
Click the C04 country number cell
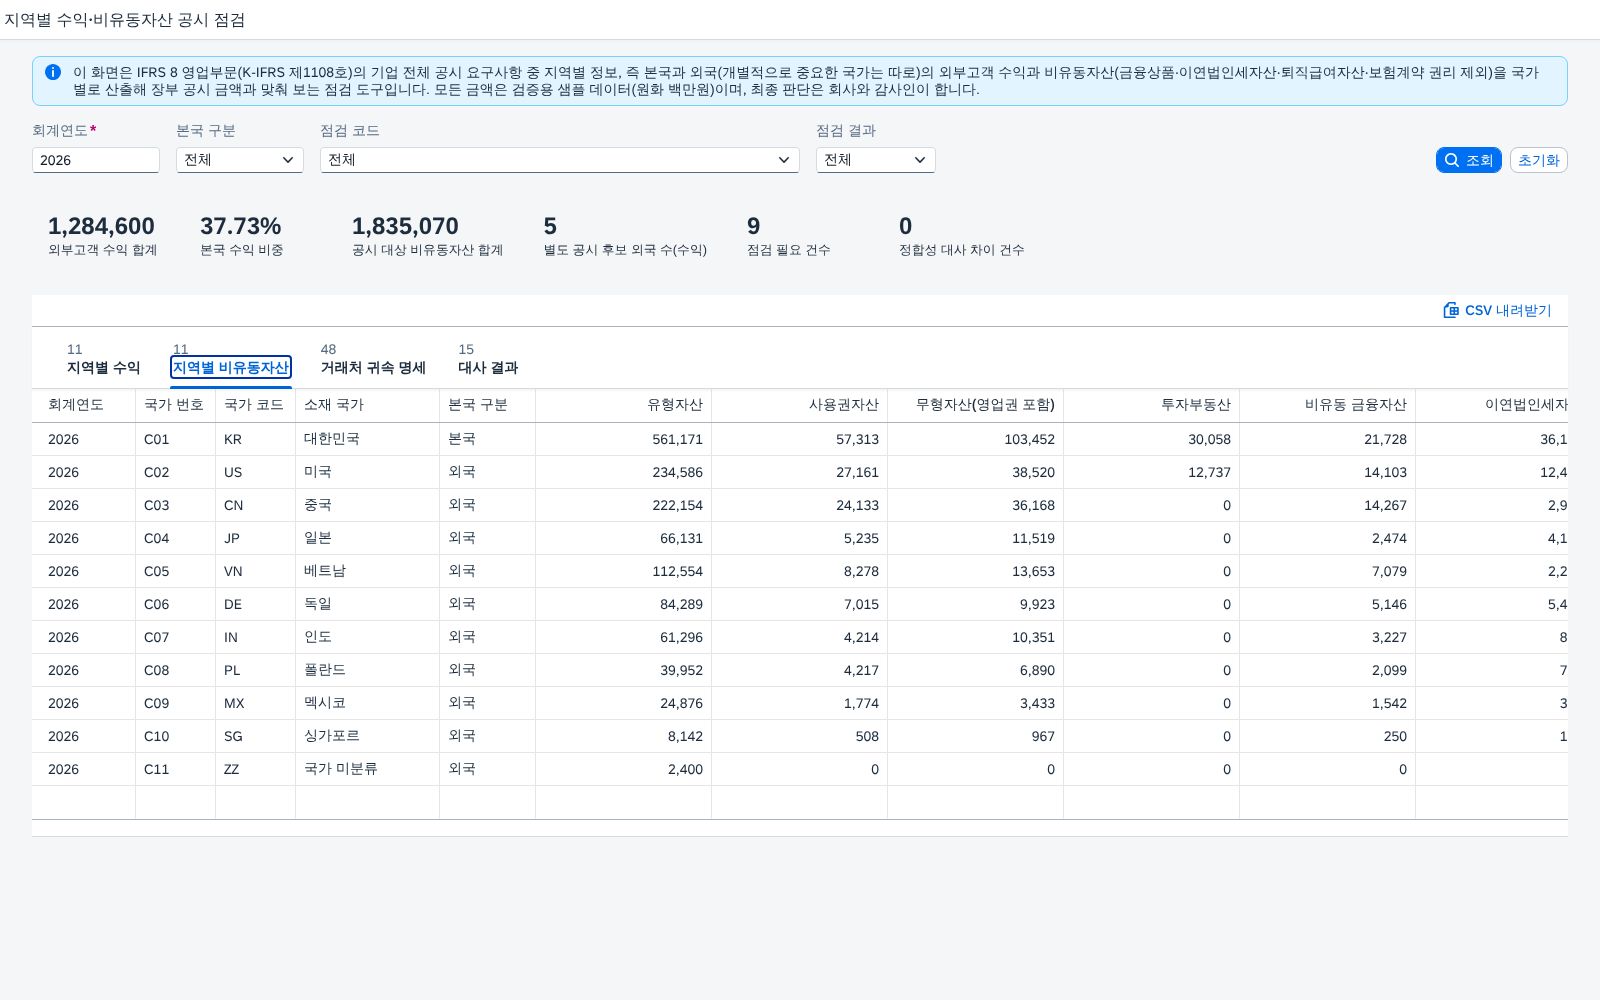[x=176, y=538]
